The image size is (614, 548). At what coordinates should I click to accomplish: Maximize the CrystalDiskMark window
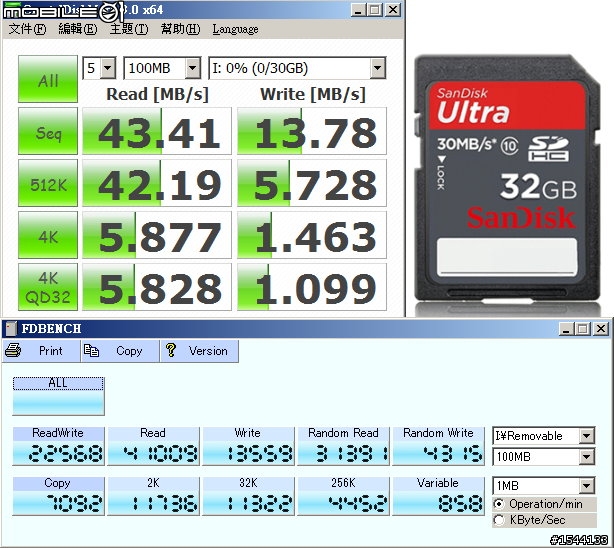point(374,10)
